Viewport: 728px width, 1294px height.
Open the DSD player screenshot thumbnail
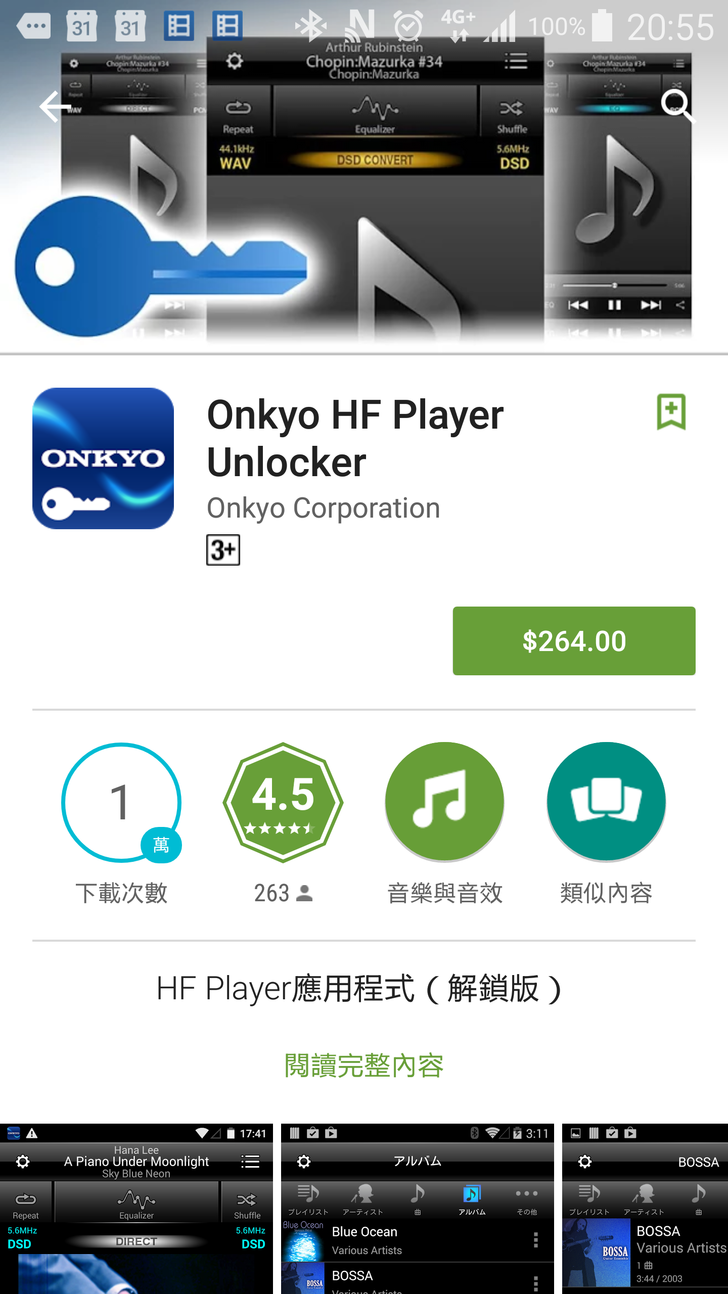point(136,1209)
